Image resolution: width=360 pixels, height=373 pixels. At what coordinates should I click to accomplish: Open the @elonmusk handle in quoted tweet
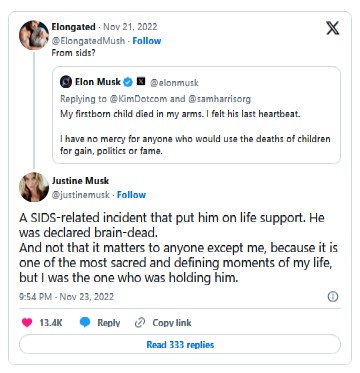click(174, 82)
